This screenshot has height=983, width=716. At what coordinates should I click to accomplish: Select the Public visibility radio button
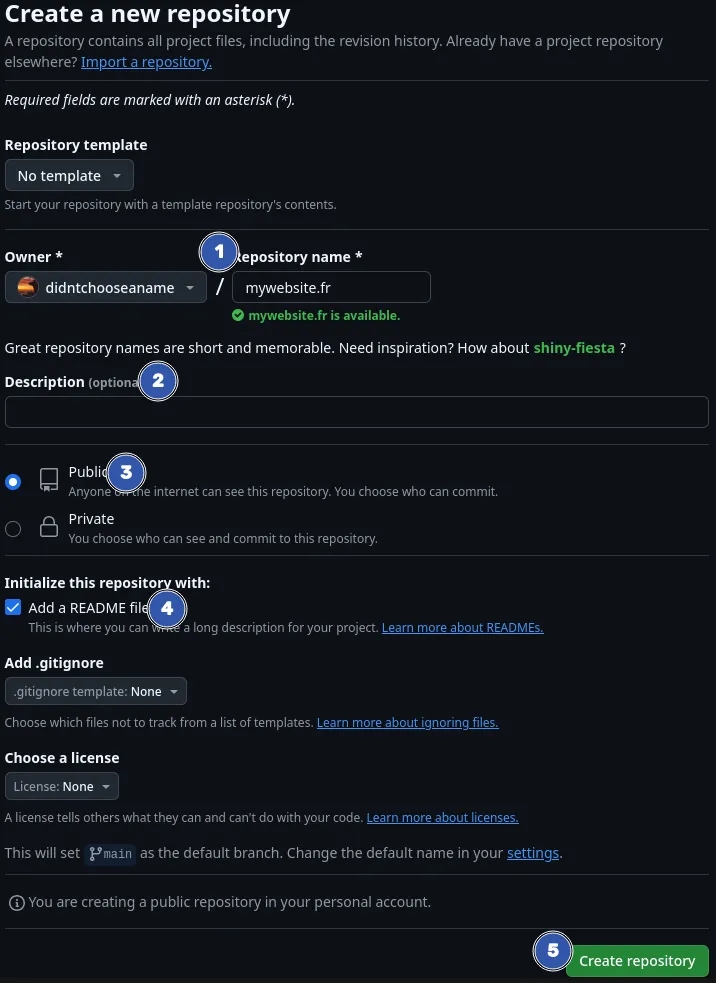(x=13, y=481)
